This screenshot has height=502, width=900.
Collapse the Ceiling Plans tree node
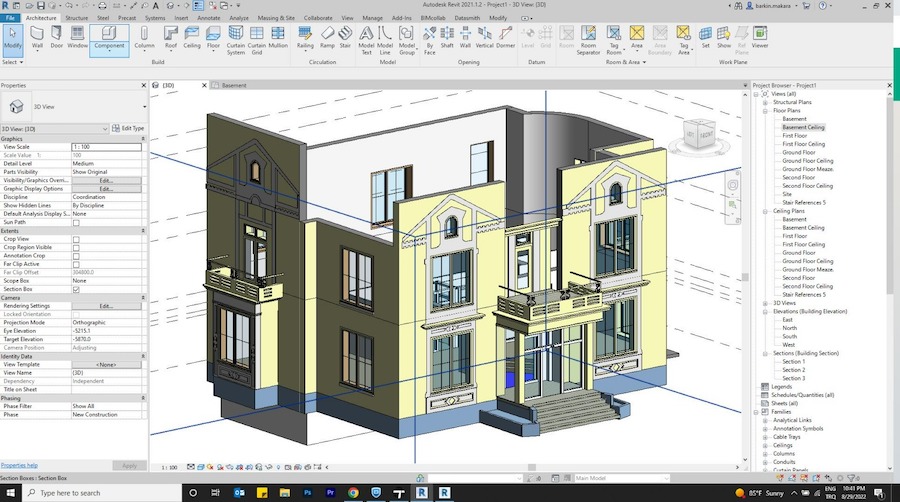coord(765,211)
